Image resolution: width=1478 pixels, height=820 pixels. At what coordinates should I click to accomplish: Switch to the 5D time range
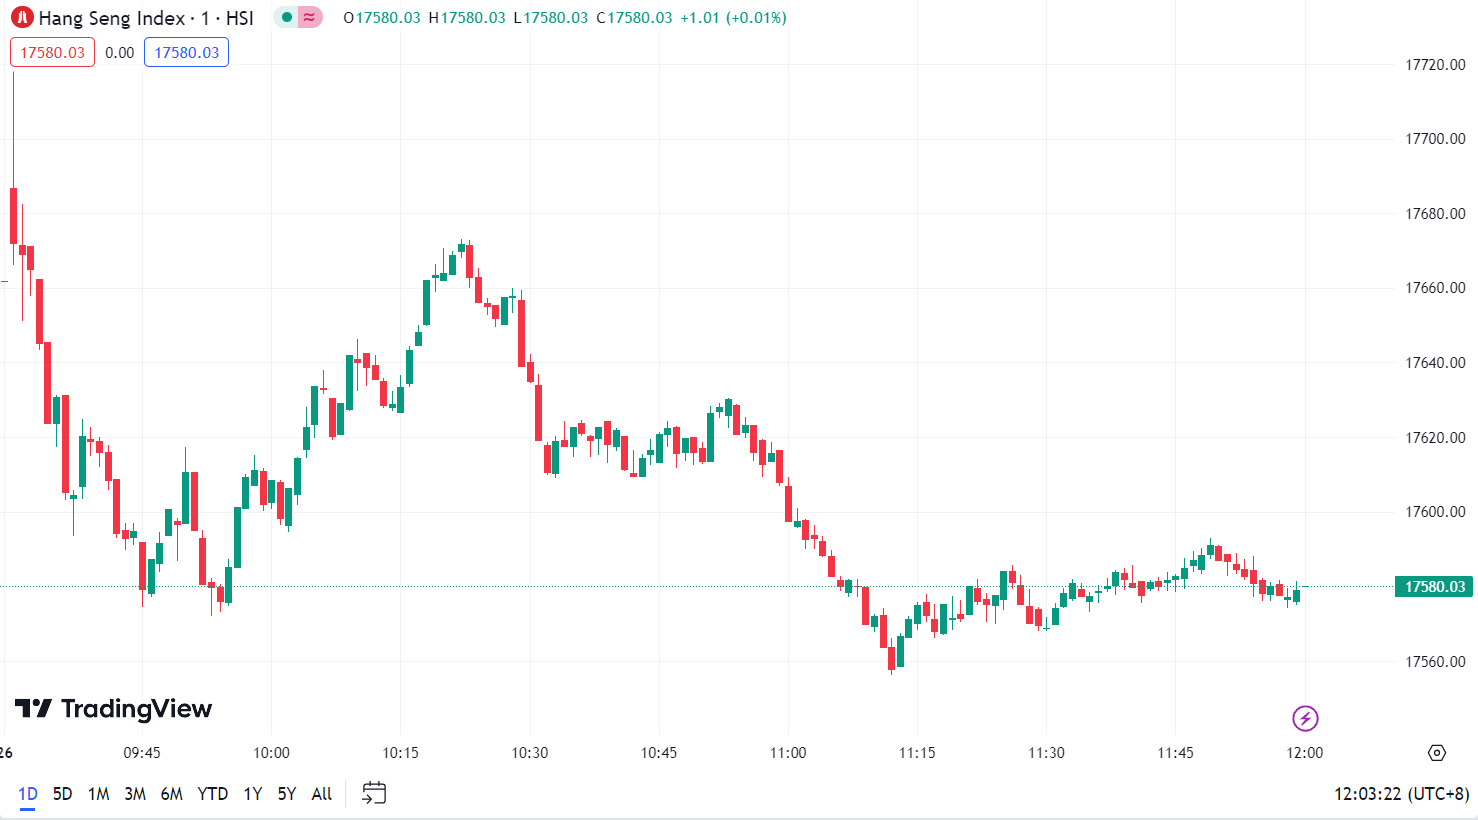point(62,794)
